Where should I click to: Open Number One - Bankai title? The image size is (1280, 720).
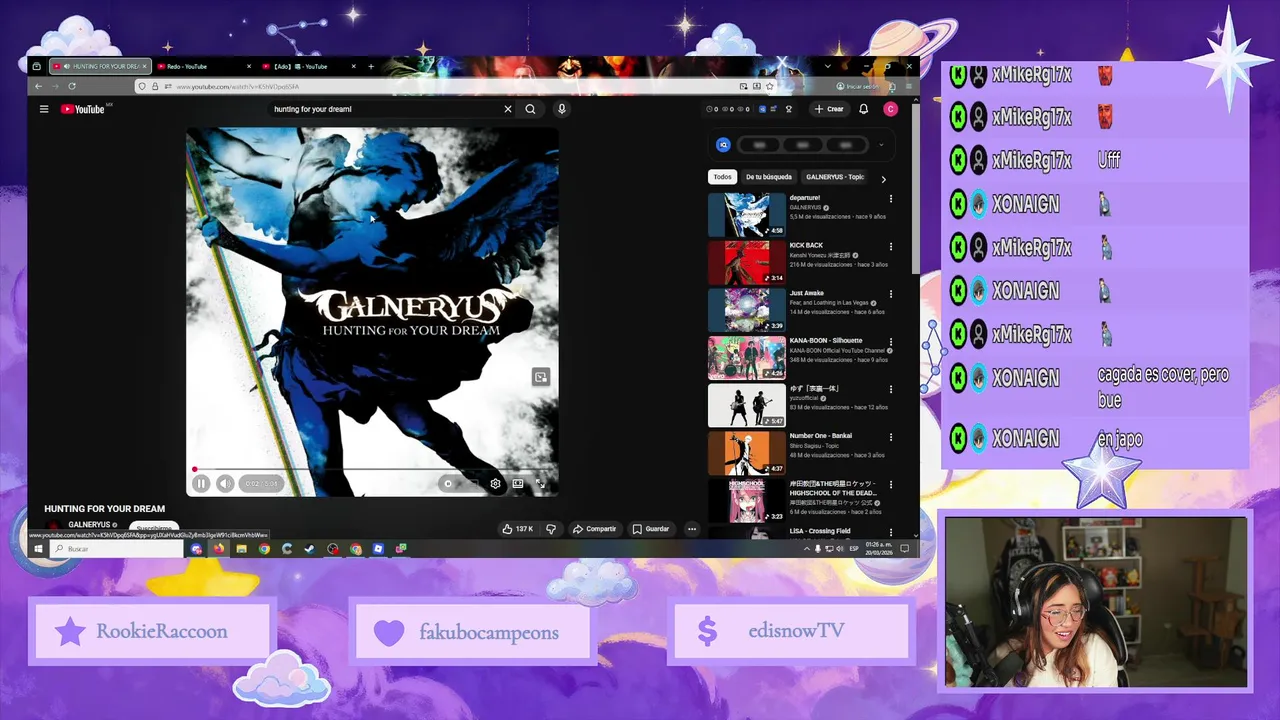tap(823, 436)
